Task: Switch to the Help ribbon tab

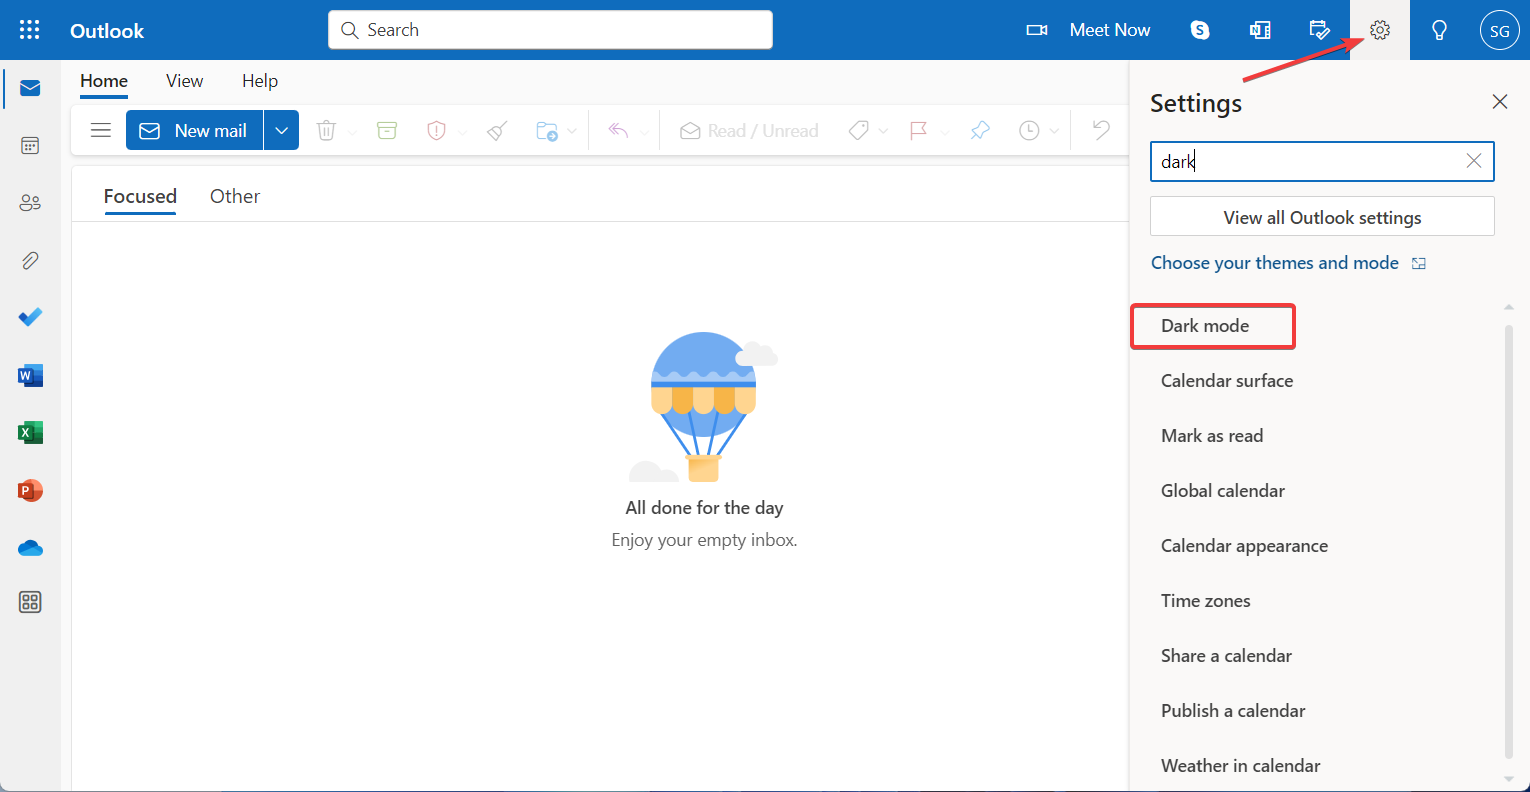Action: pyautogui.click(x=260, y=81)
